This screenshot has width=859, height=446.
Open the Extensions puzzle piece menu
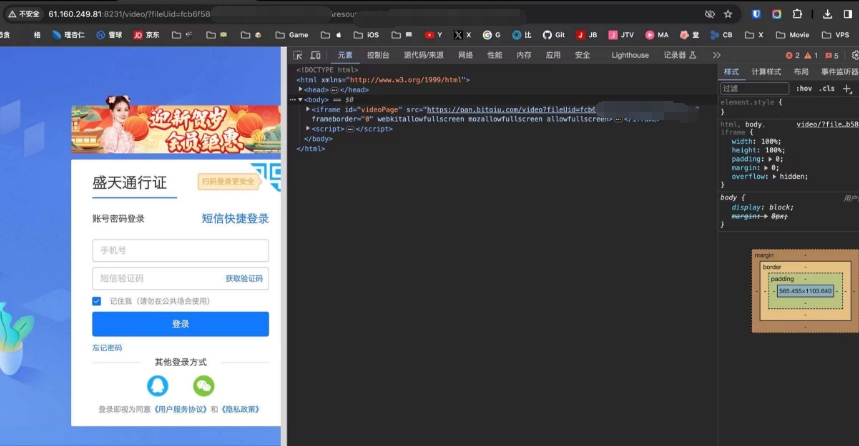[797, 14]
